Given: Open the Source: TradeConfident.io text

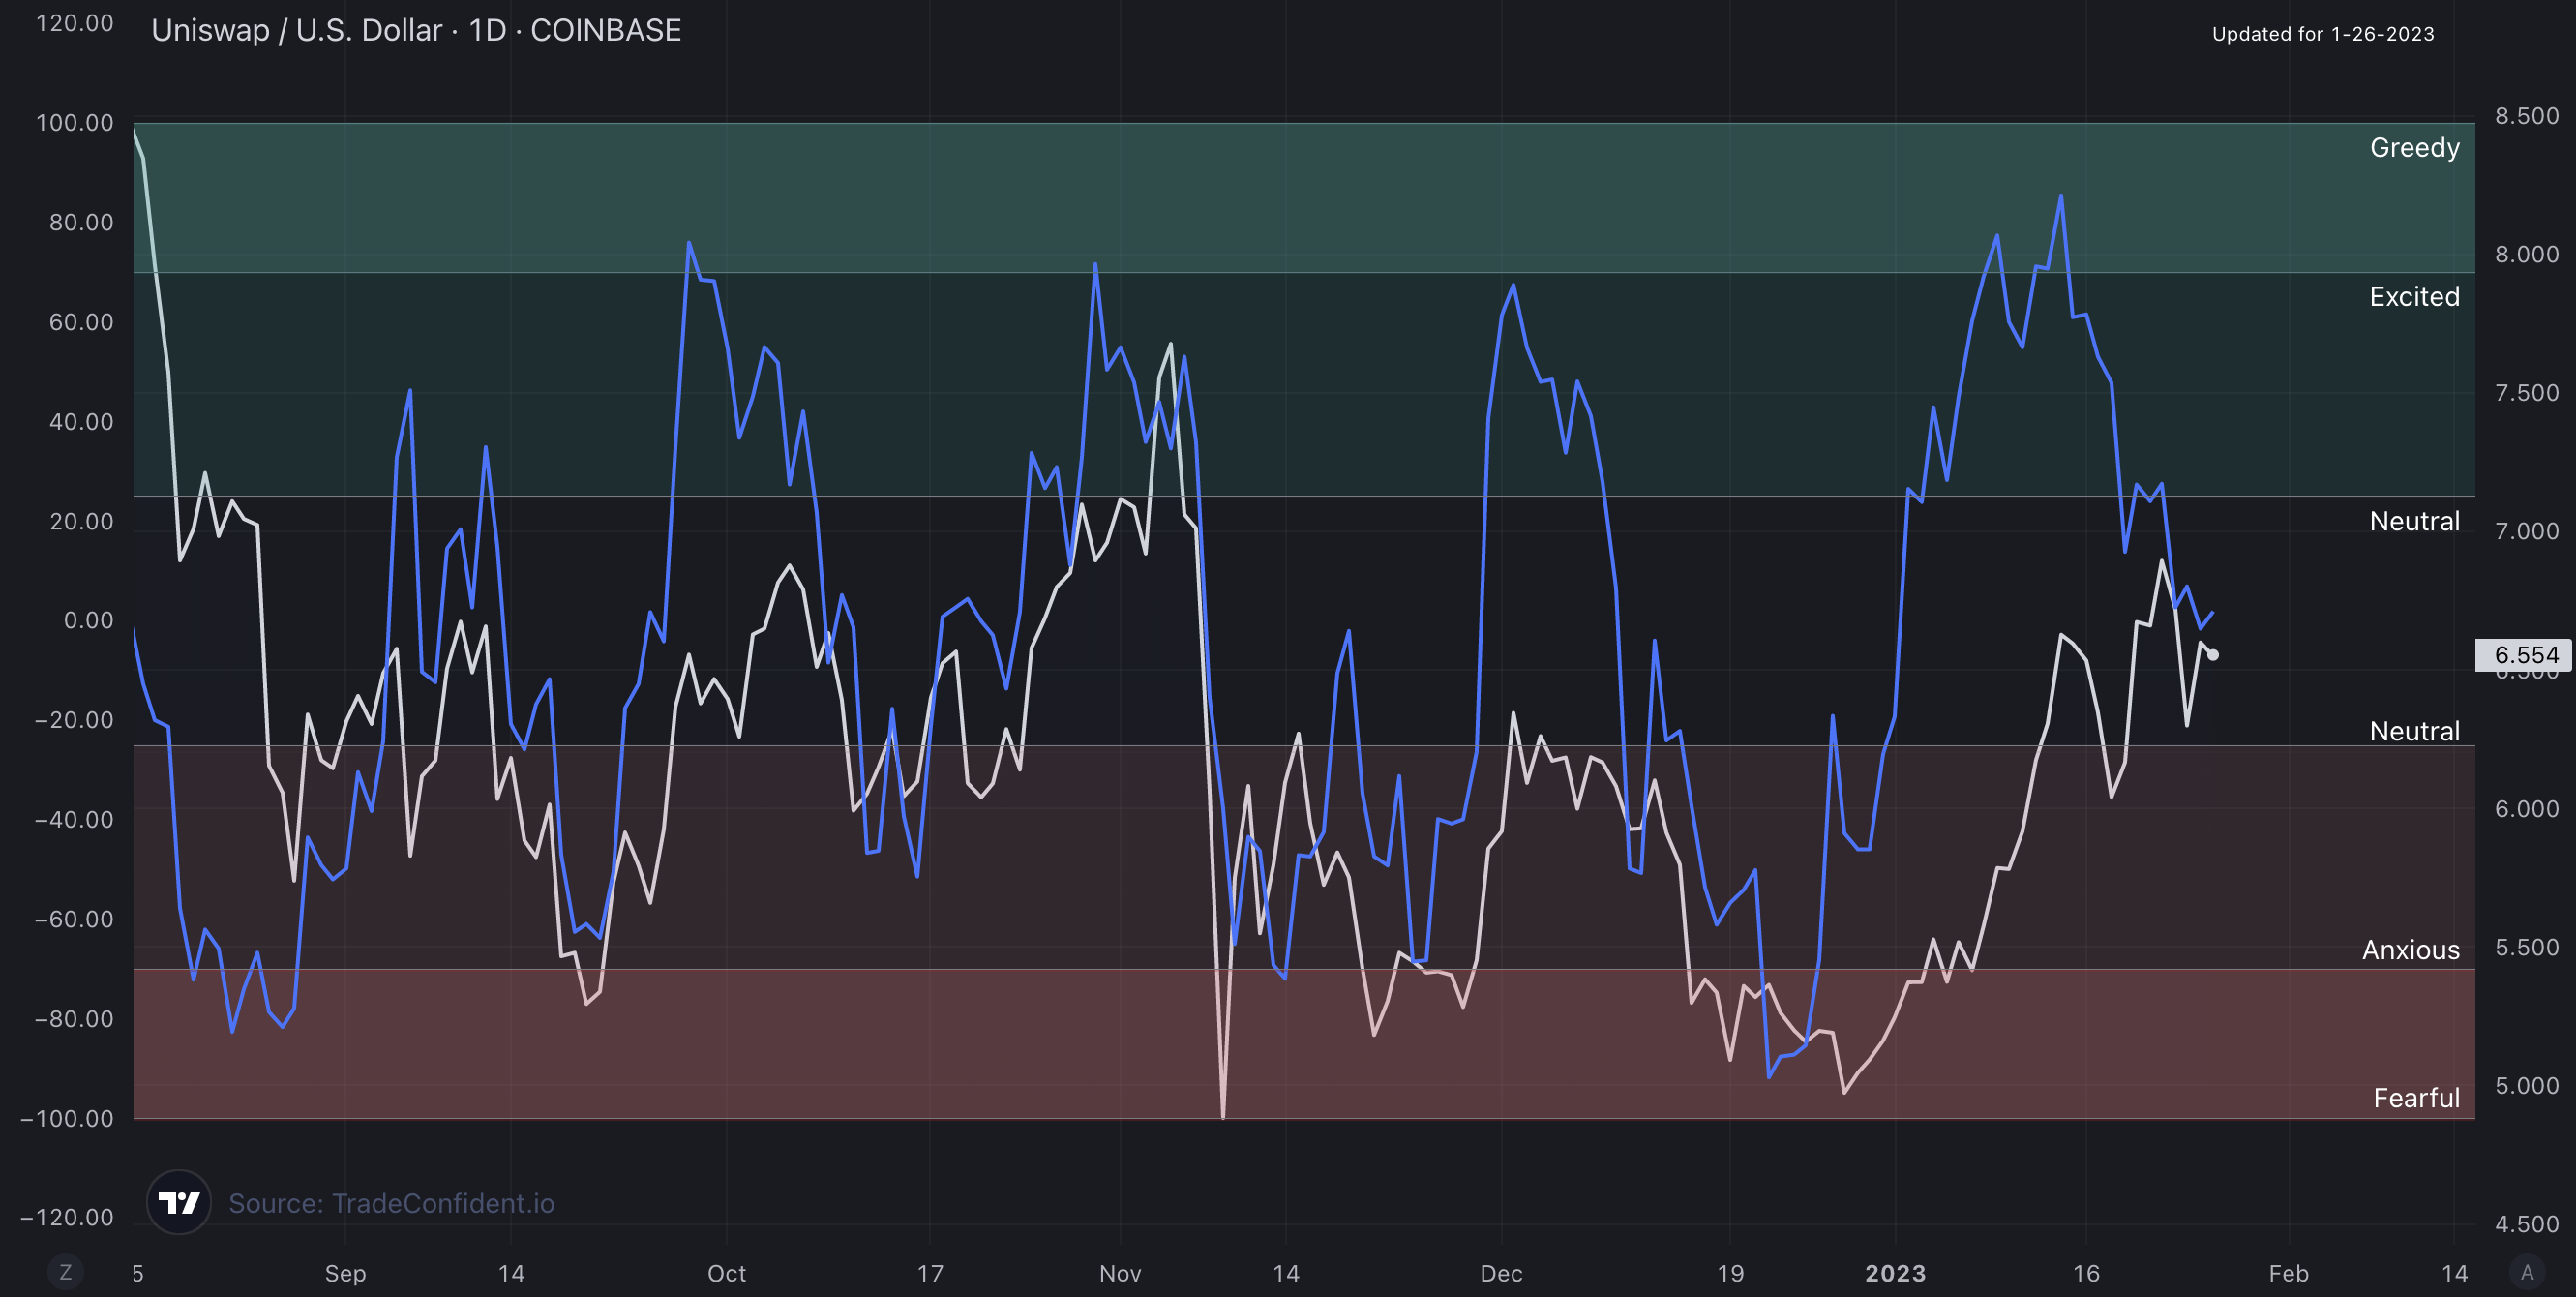Looking at the screenshot, I should [391, 1203].
